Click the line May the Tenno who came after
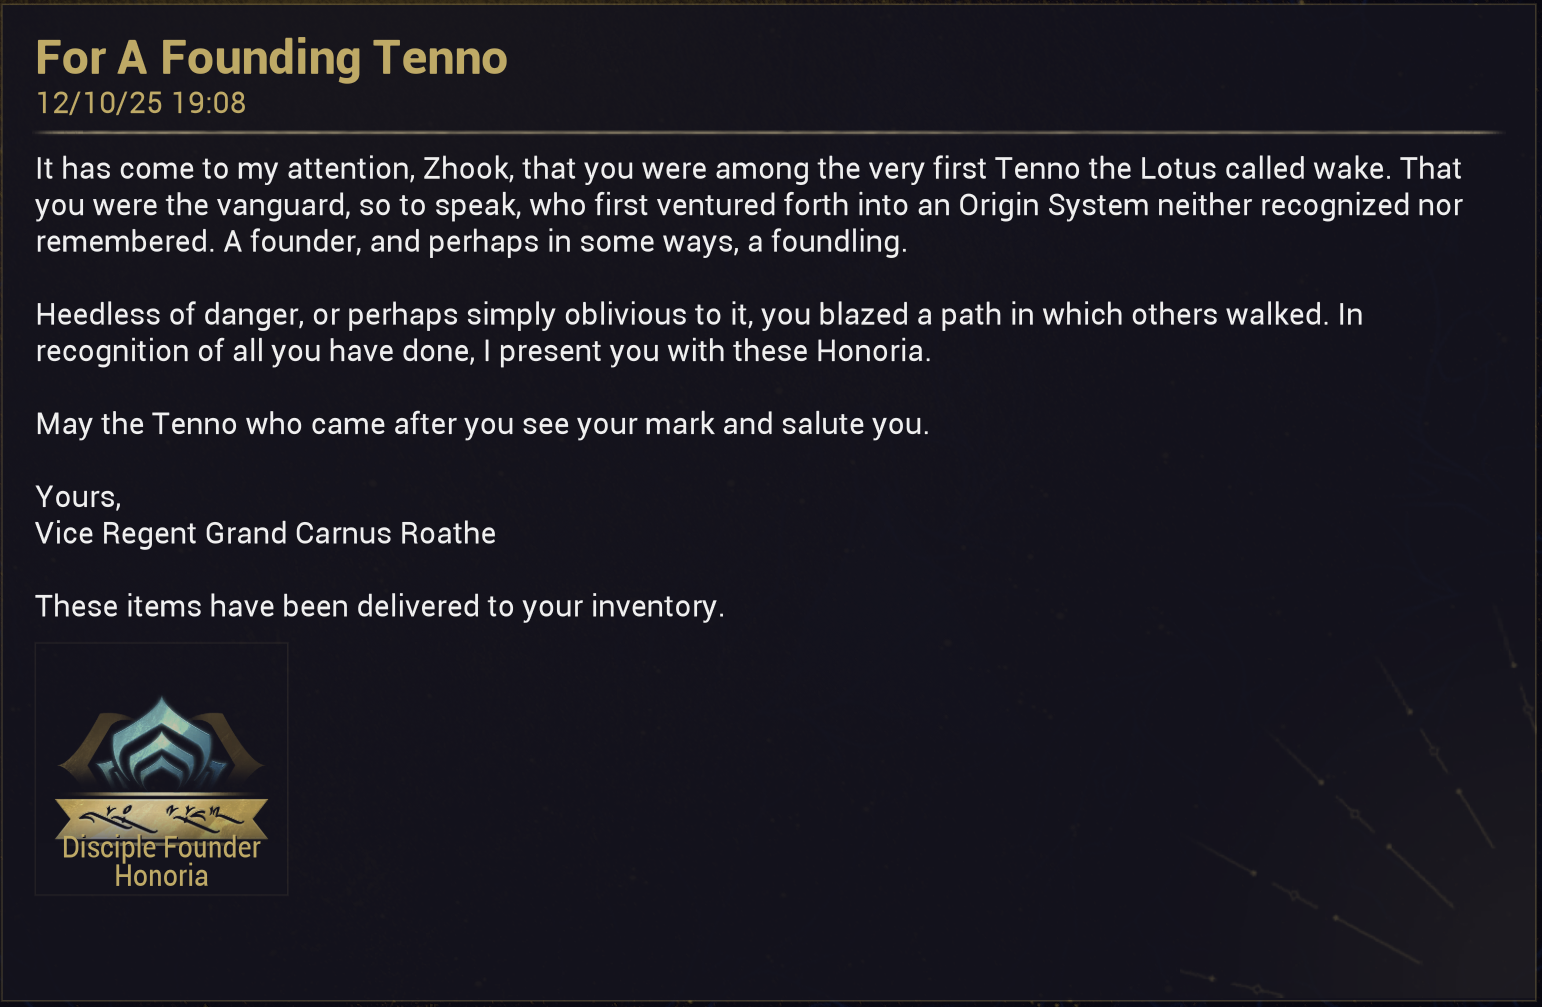The image size is (1542, 1007). 482,424
